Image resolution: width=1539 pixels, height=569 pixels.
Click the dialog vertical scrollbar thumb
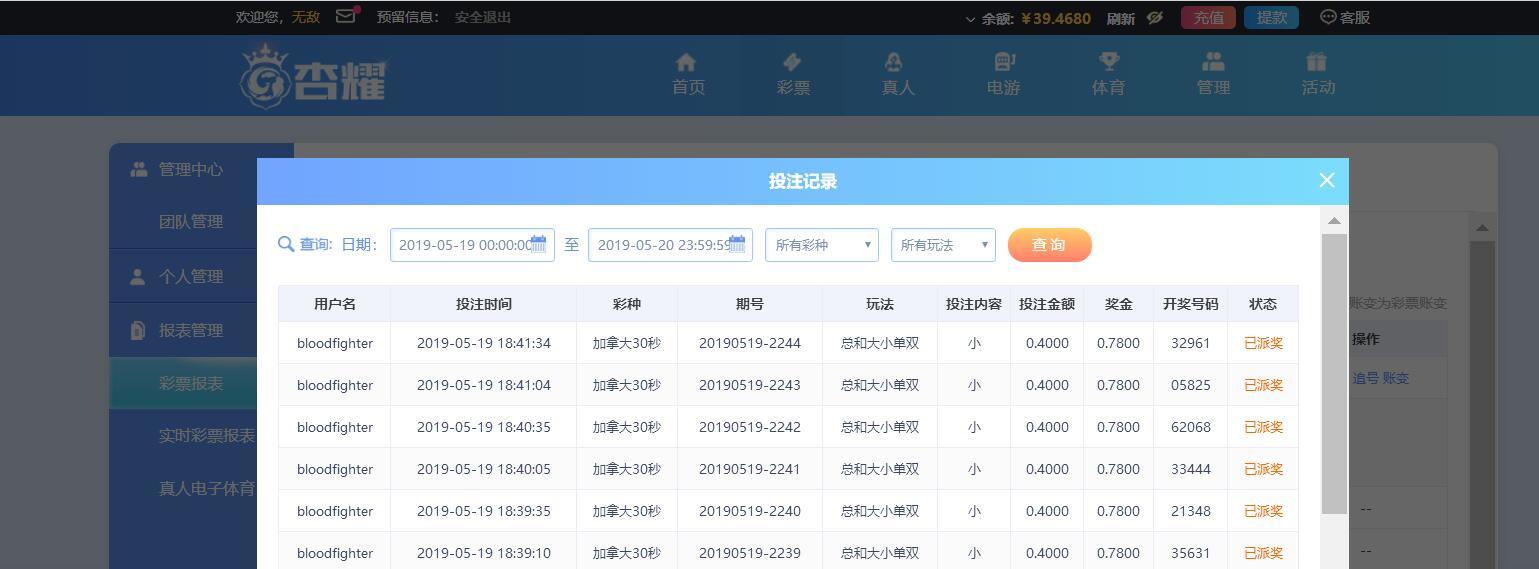click(1334, 374)
